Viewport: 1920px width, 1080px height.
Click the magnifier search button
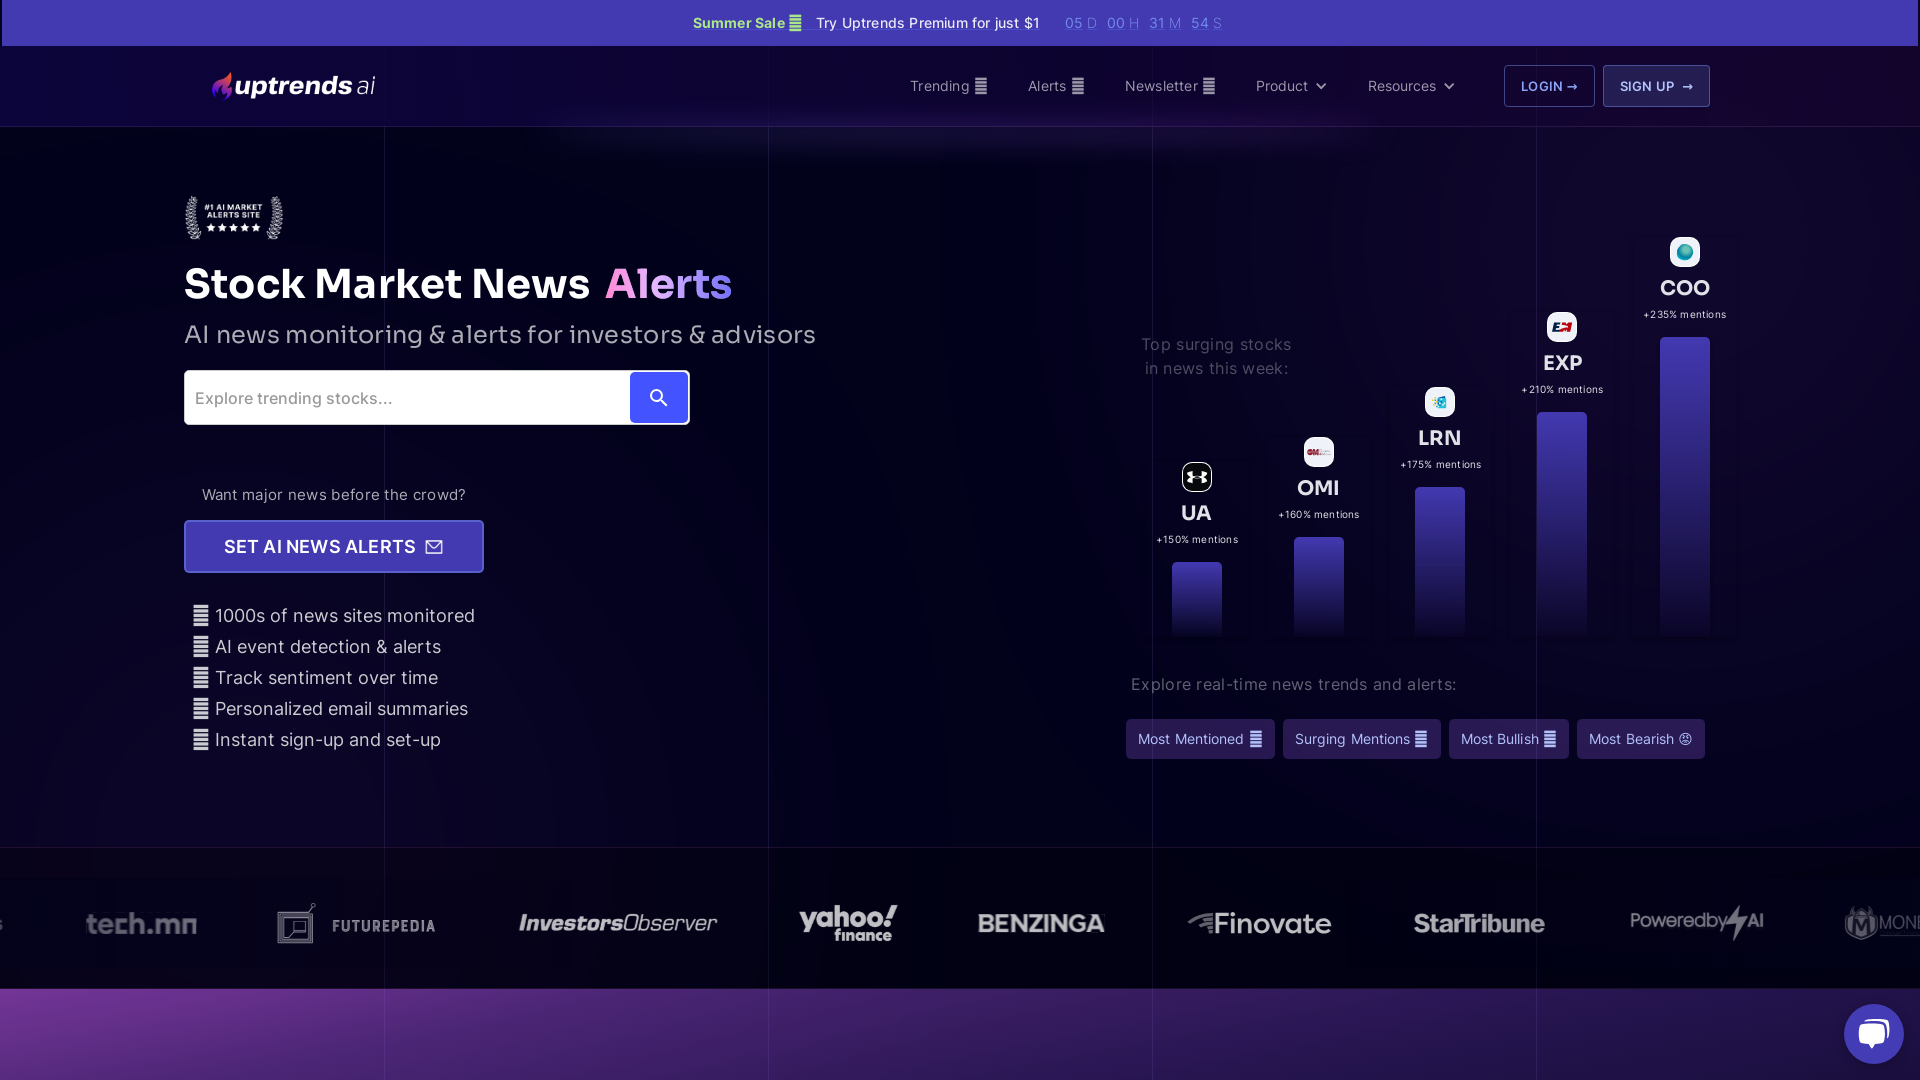pyautogui.click(x=659, y=398)
